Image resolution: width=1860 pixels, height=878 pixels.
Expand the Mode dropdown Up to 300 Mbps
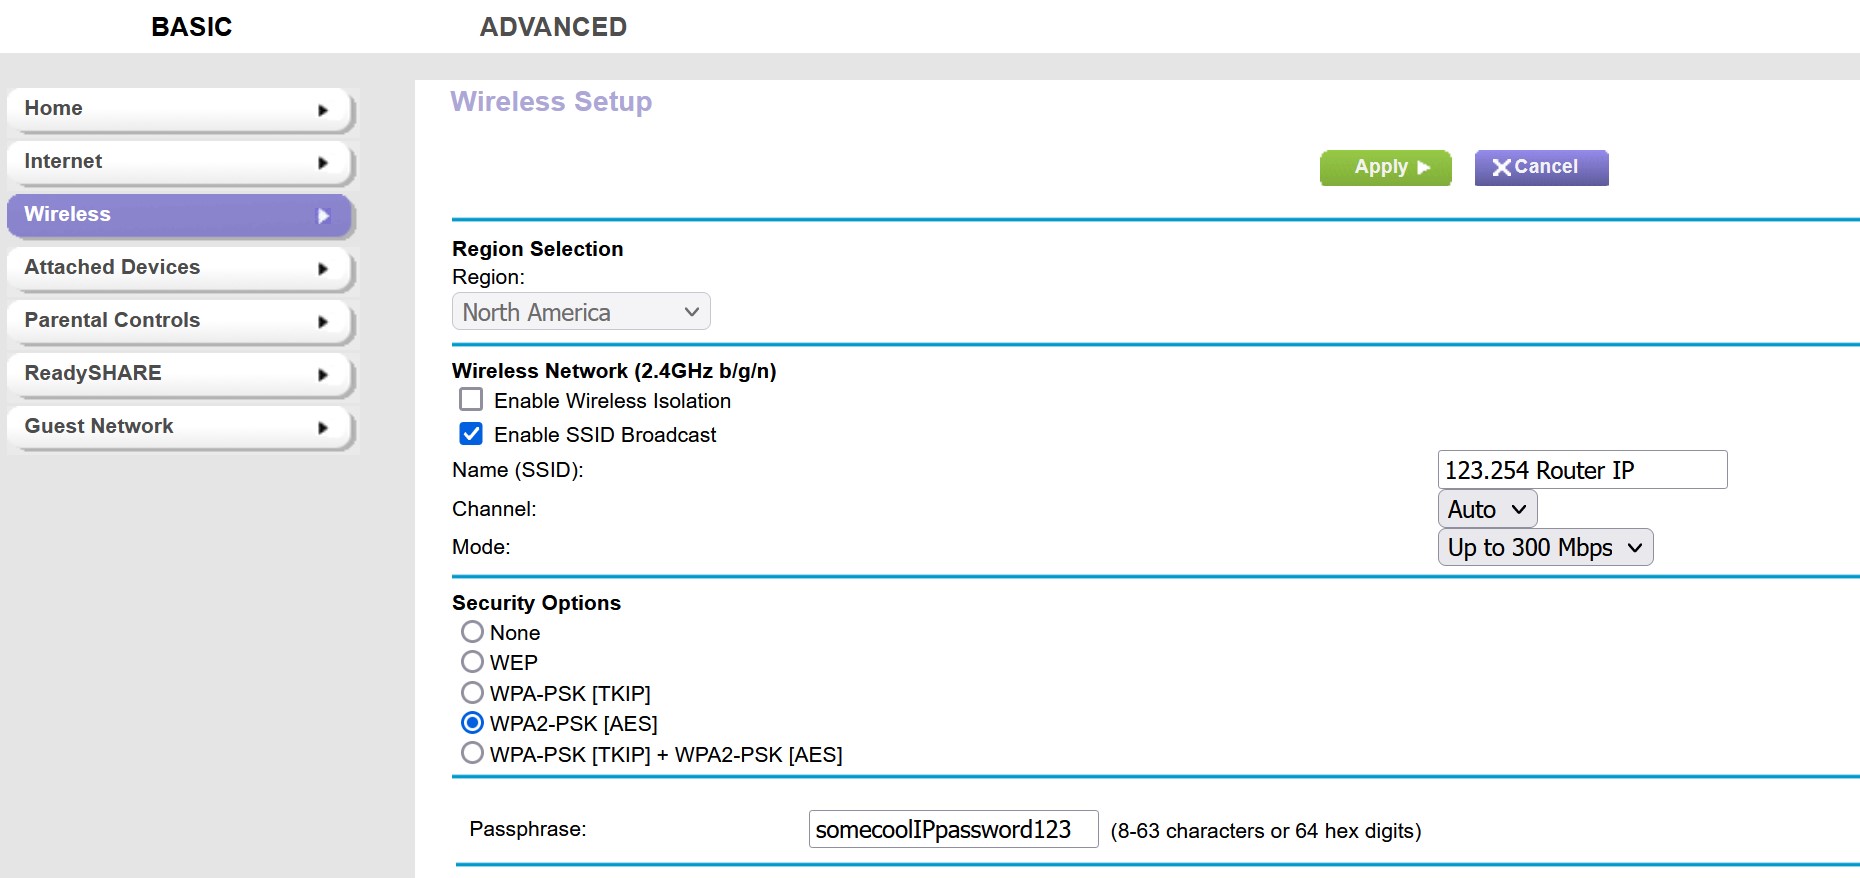[x=1544, y=548]
